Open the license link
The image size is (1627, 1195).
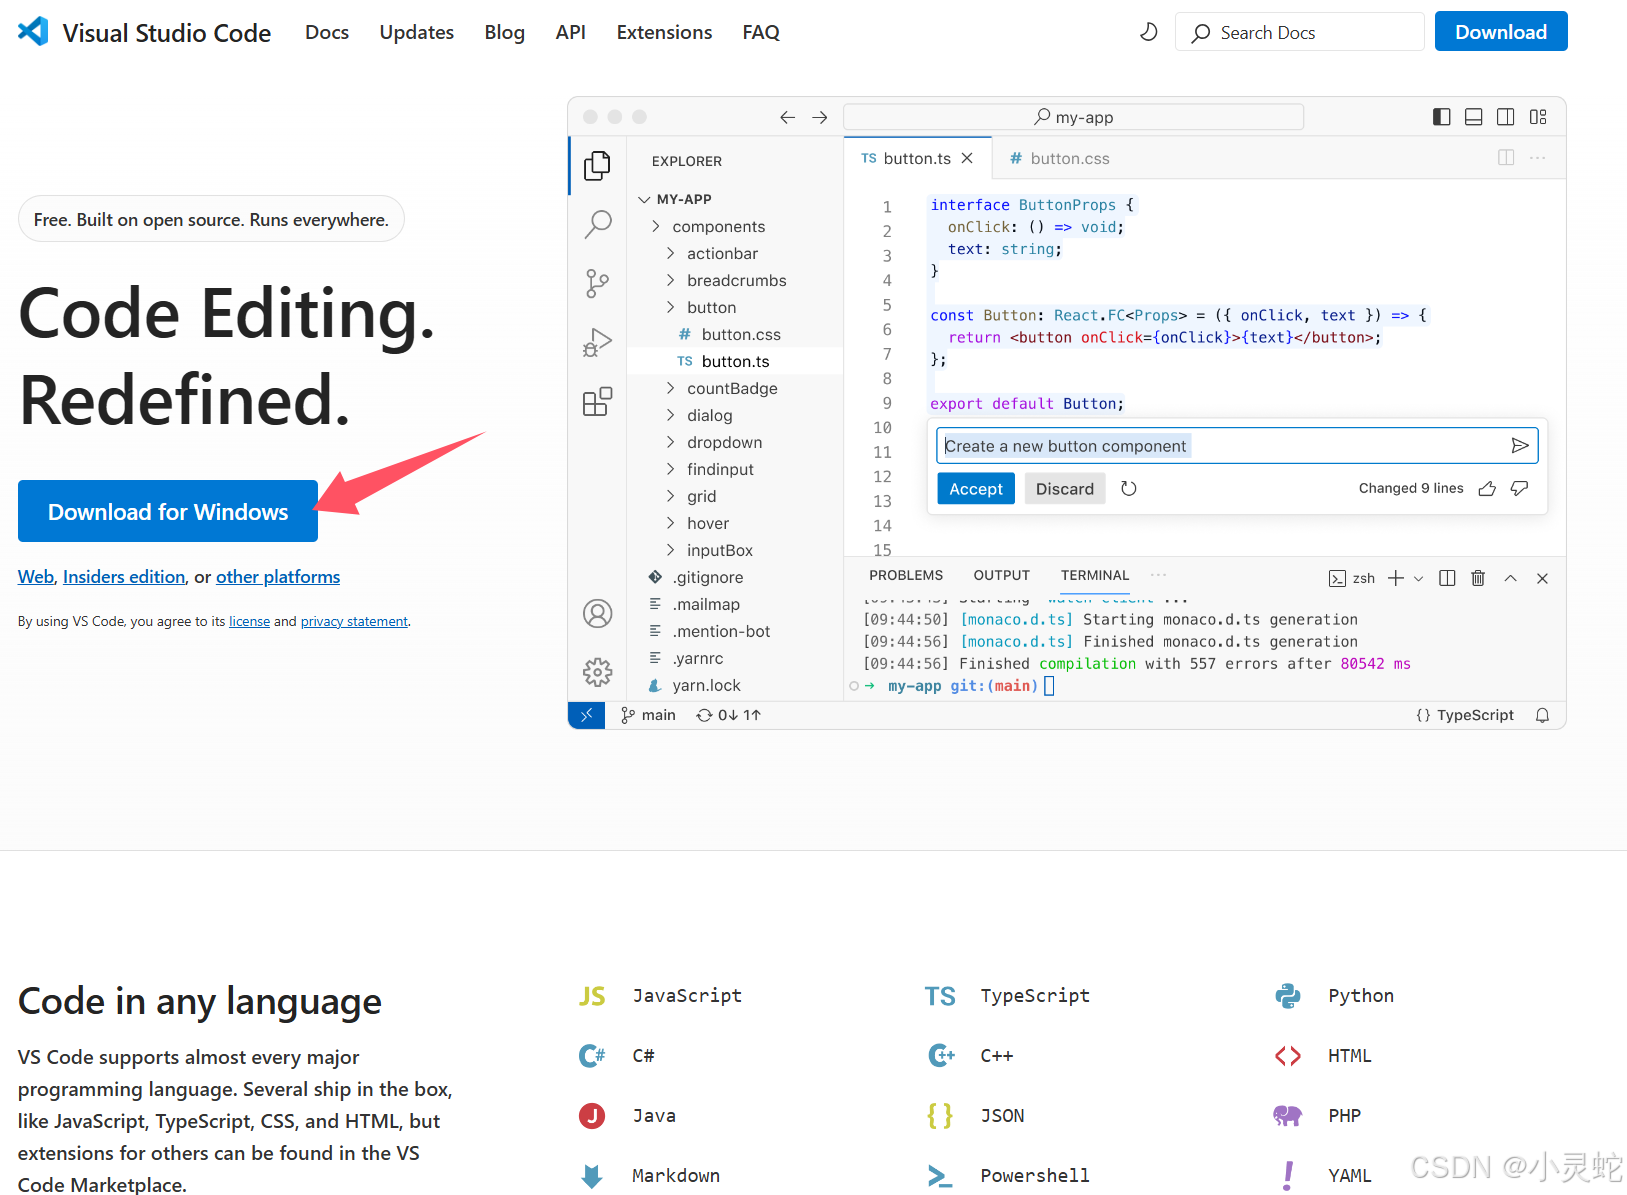point(249,622)
